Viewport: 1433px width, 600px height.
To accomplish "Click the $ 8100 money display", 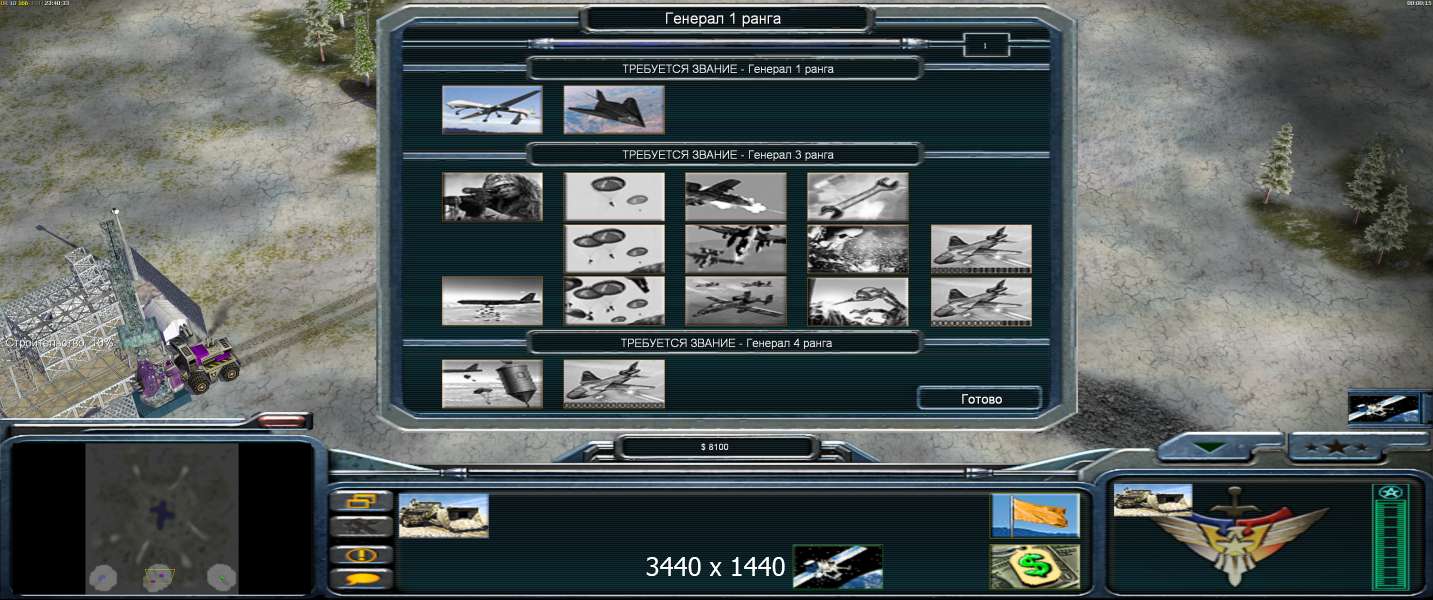I will pos(717,447).
